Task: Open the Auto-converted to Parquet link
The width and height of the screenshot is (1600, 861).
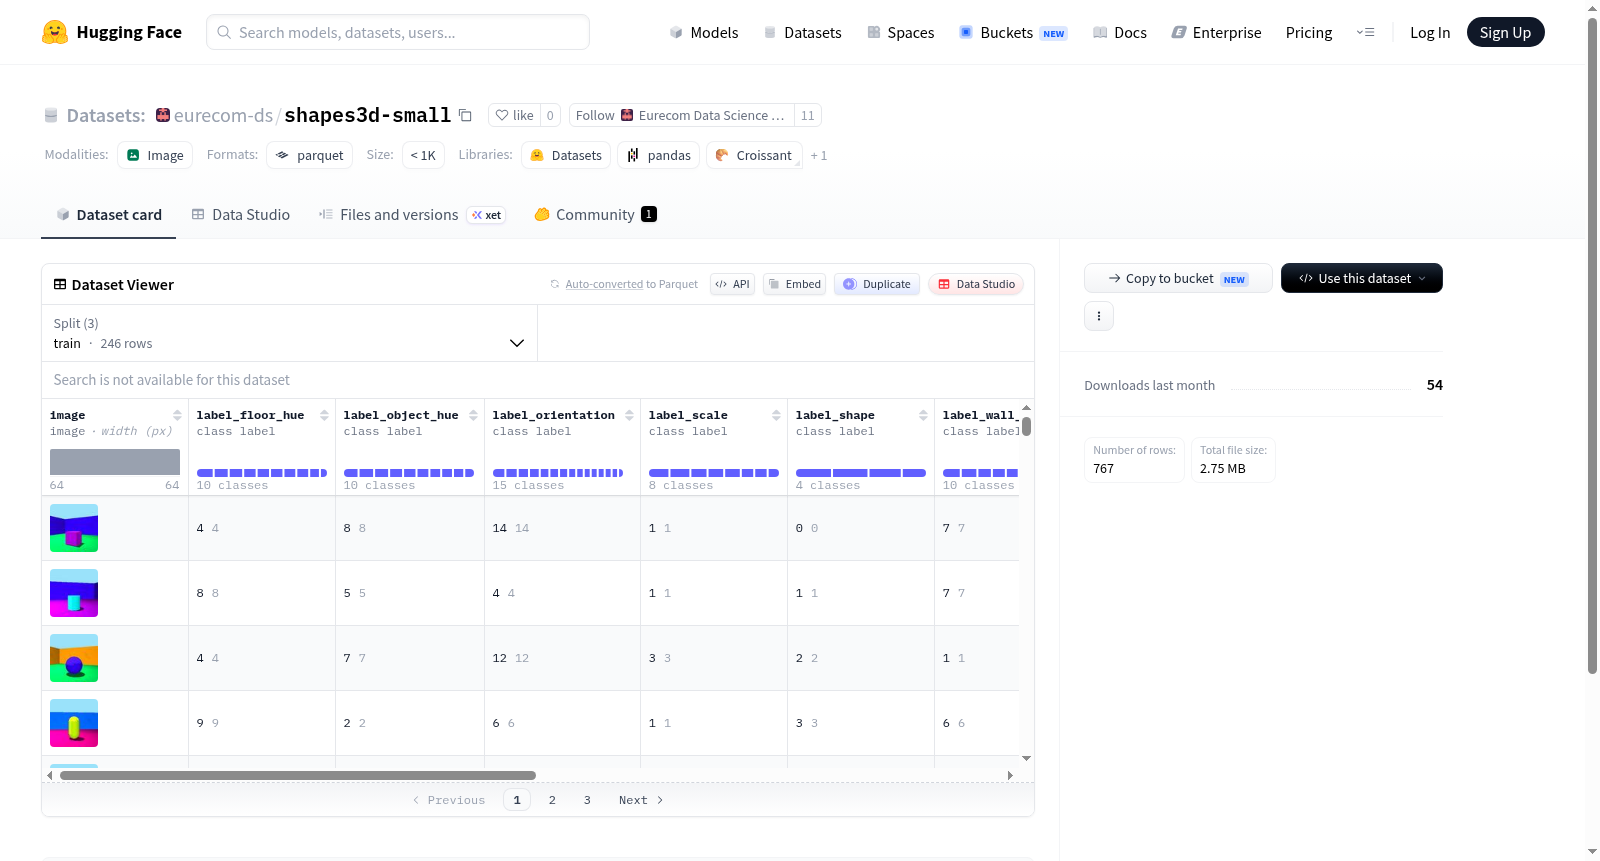Action: point(631,284)
